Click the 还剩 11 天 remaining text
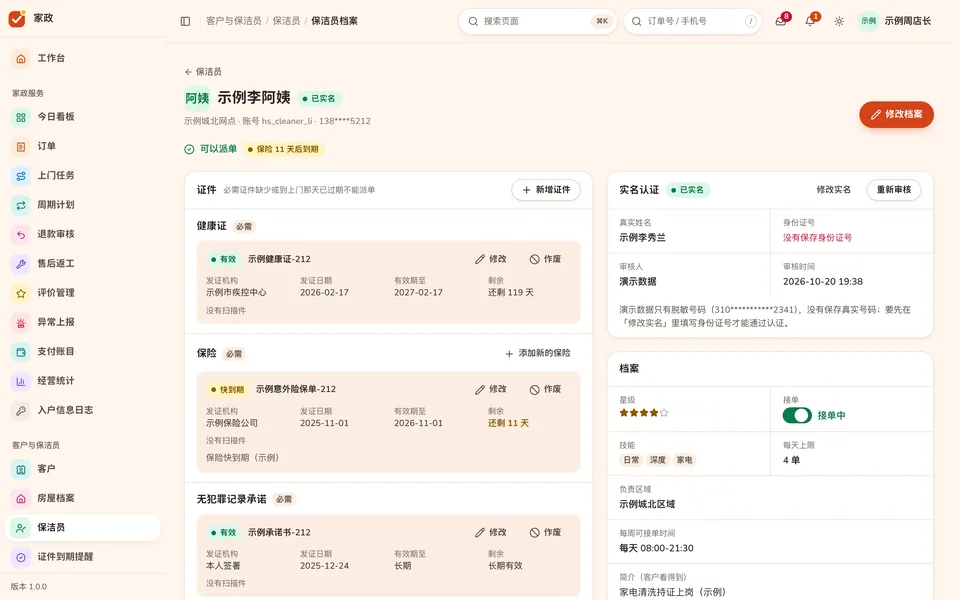This screenshot has width=960, height=600. point(508,423)
